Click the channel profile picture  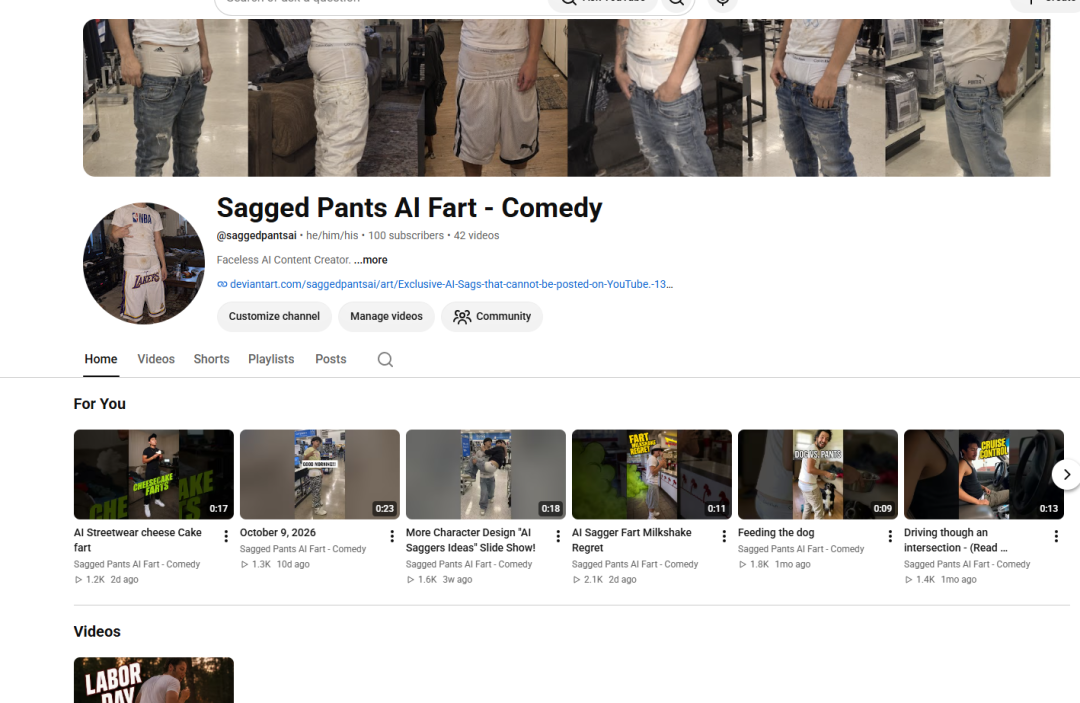[144, 263]
